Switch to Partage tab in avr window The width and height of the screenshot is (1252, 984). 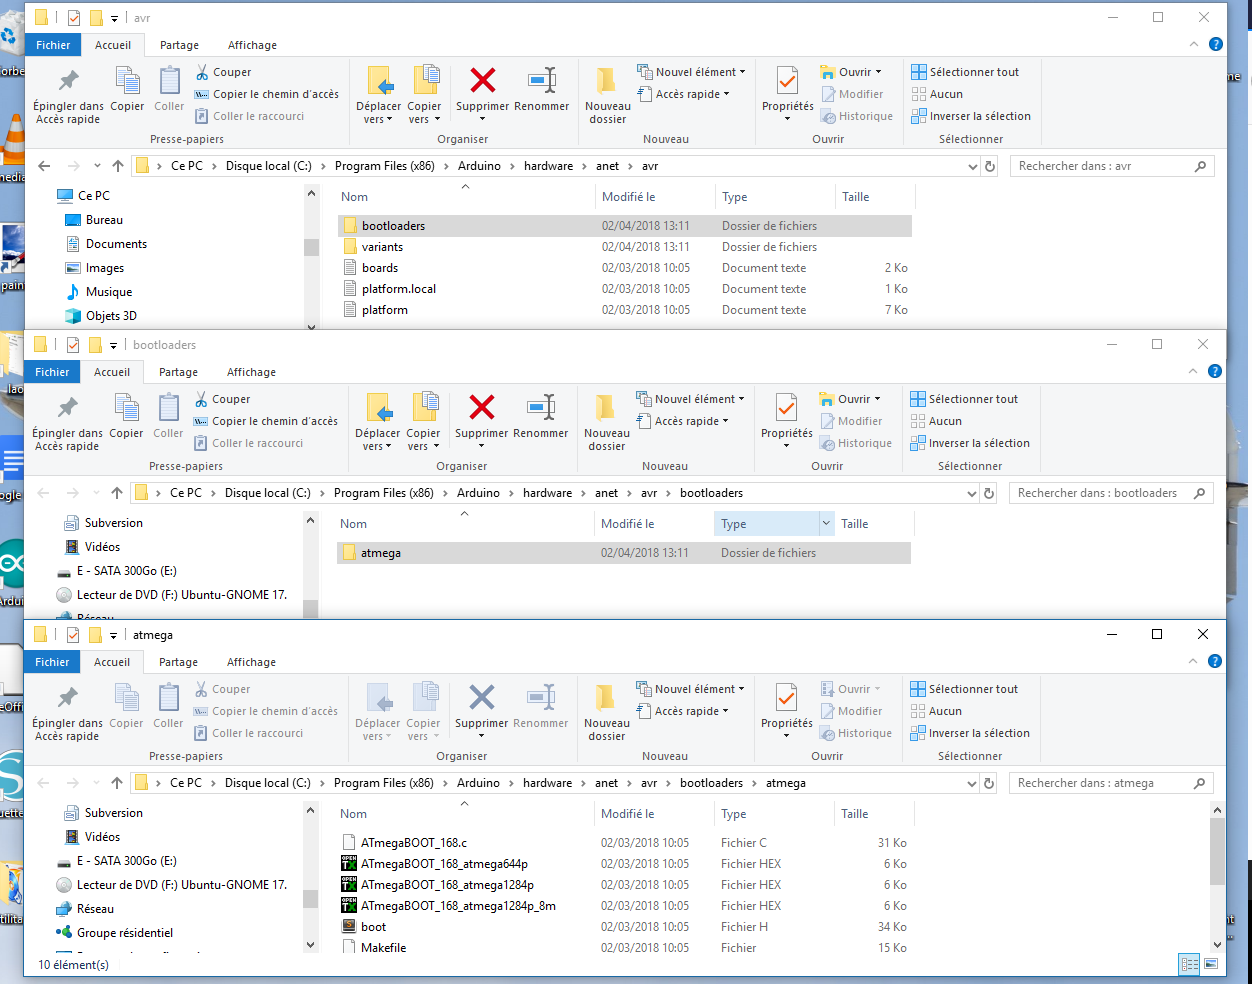[179, 45]
